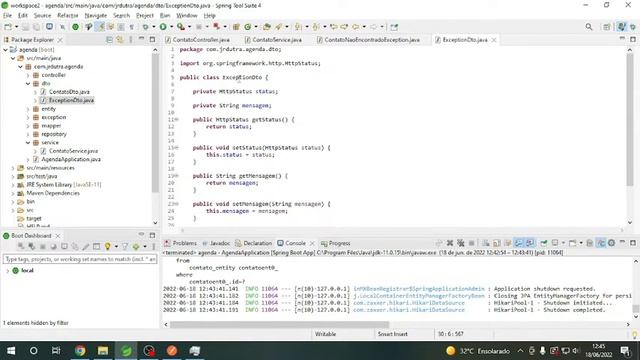Click the Boot Dashboard lightbulb icon
Image resolution: width=640 pixels, height=360 pixels.
(x=107, y=247)
